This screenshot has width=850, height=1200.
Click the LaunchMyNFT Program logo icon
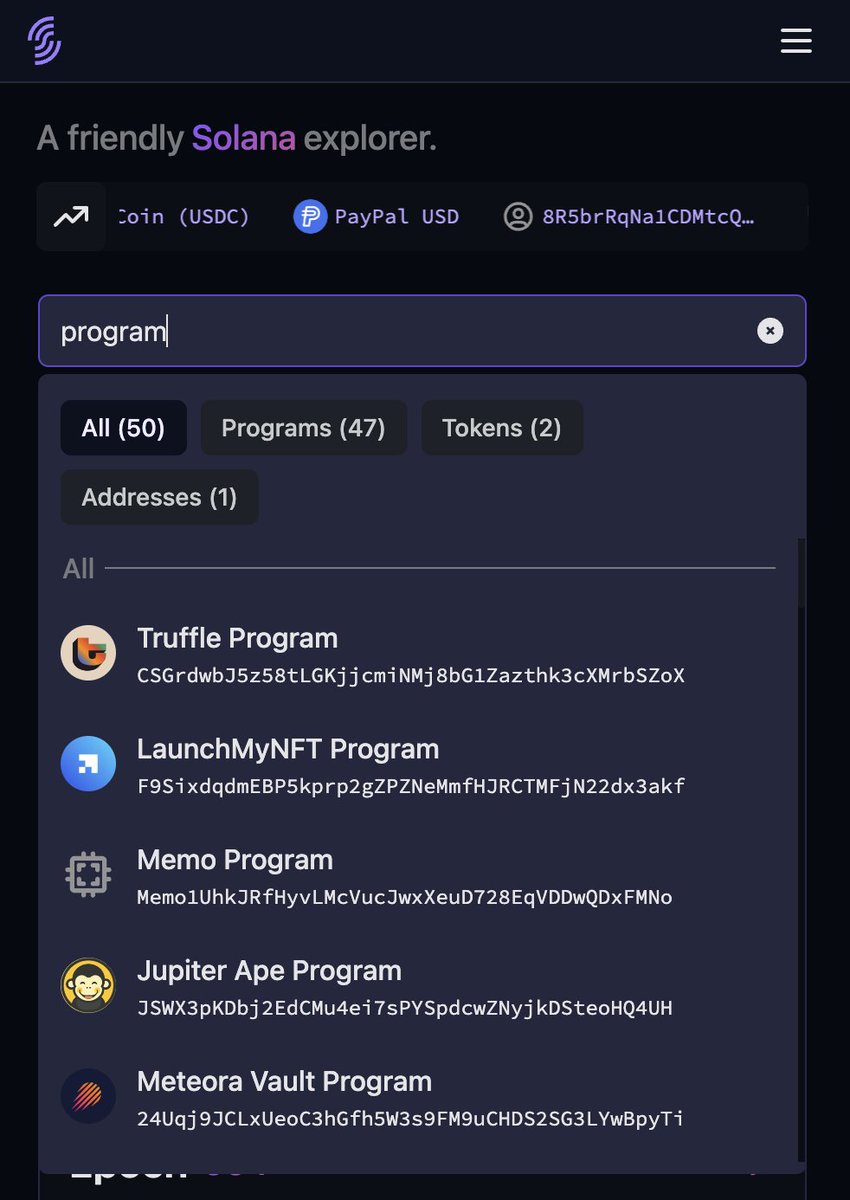pos(88,765)
